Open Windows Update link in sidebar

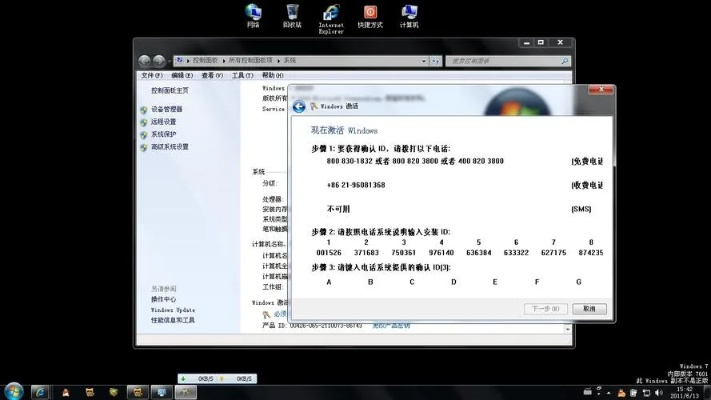169,310
